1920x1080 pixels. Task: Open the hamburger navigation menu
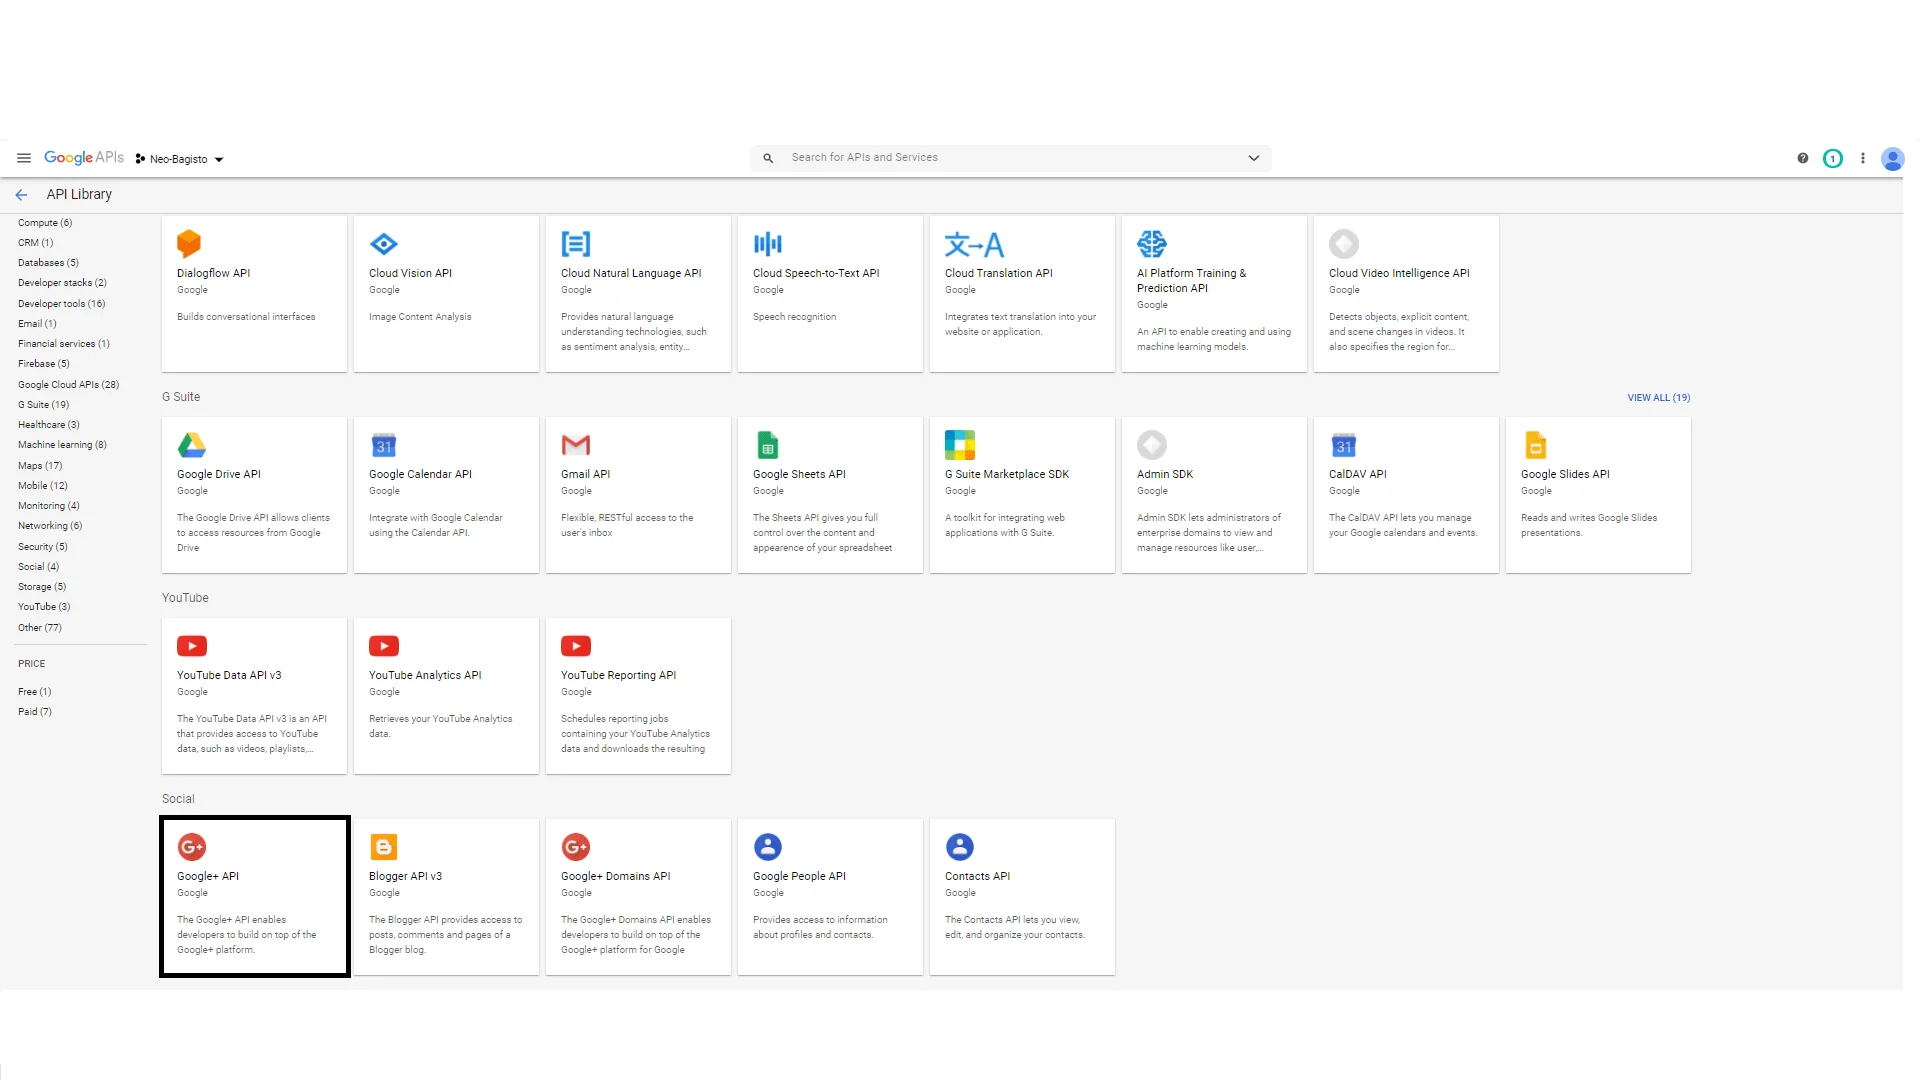click(24, 158)
